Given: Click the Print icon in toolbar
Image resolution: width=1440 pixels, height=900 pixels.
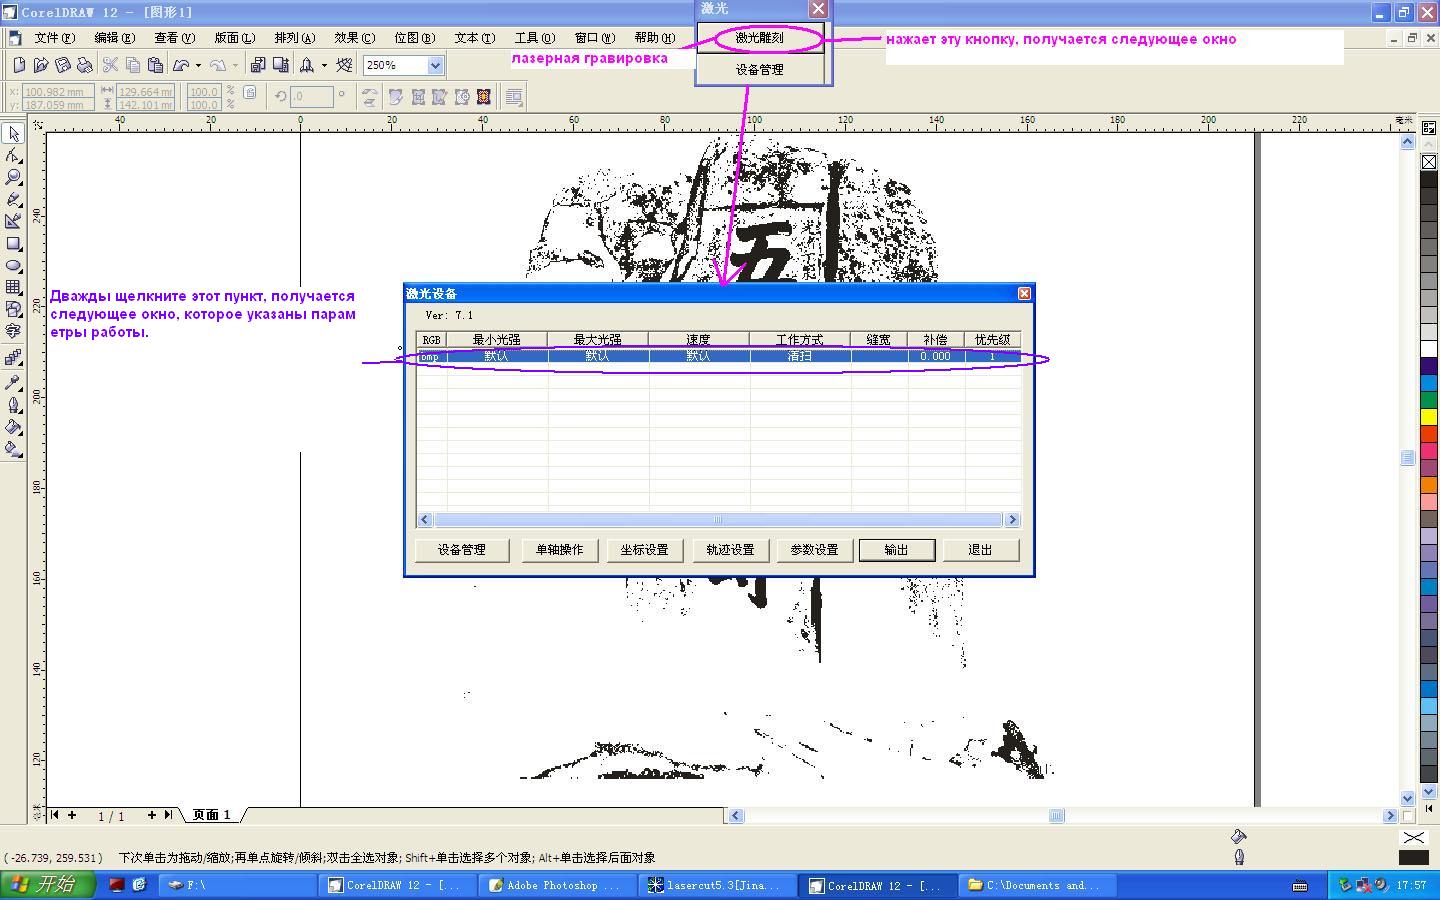Looking at the screenshot, I should pyautogui.click(x=85, y=65).
